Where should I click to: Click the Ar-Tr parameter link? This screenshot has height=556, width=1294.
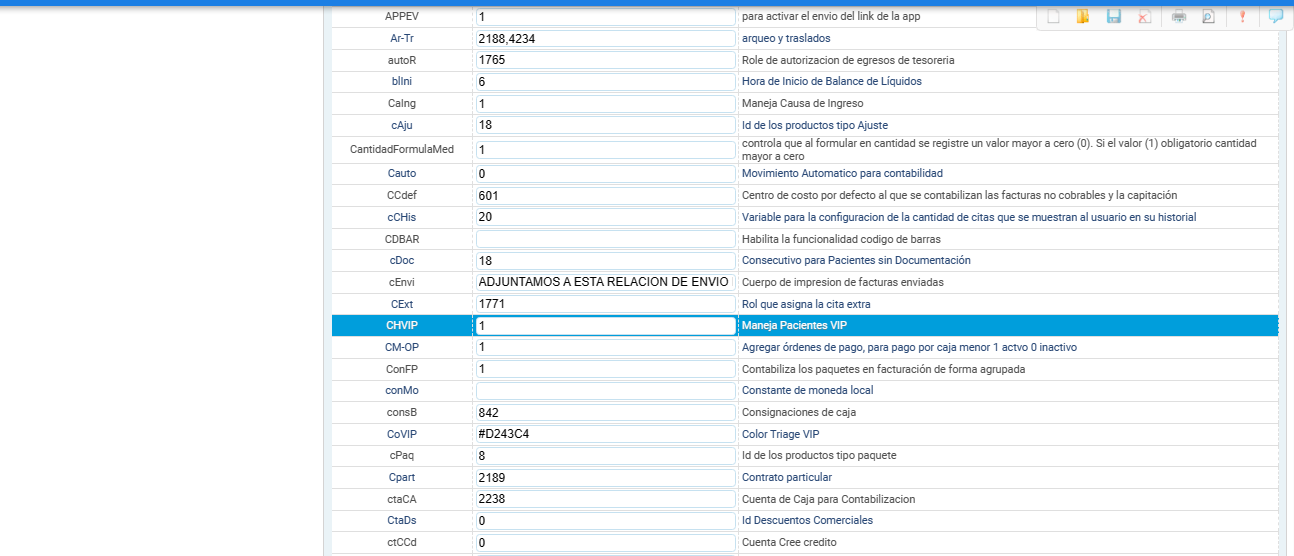pos(401,38)
